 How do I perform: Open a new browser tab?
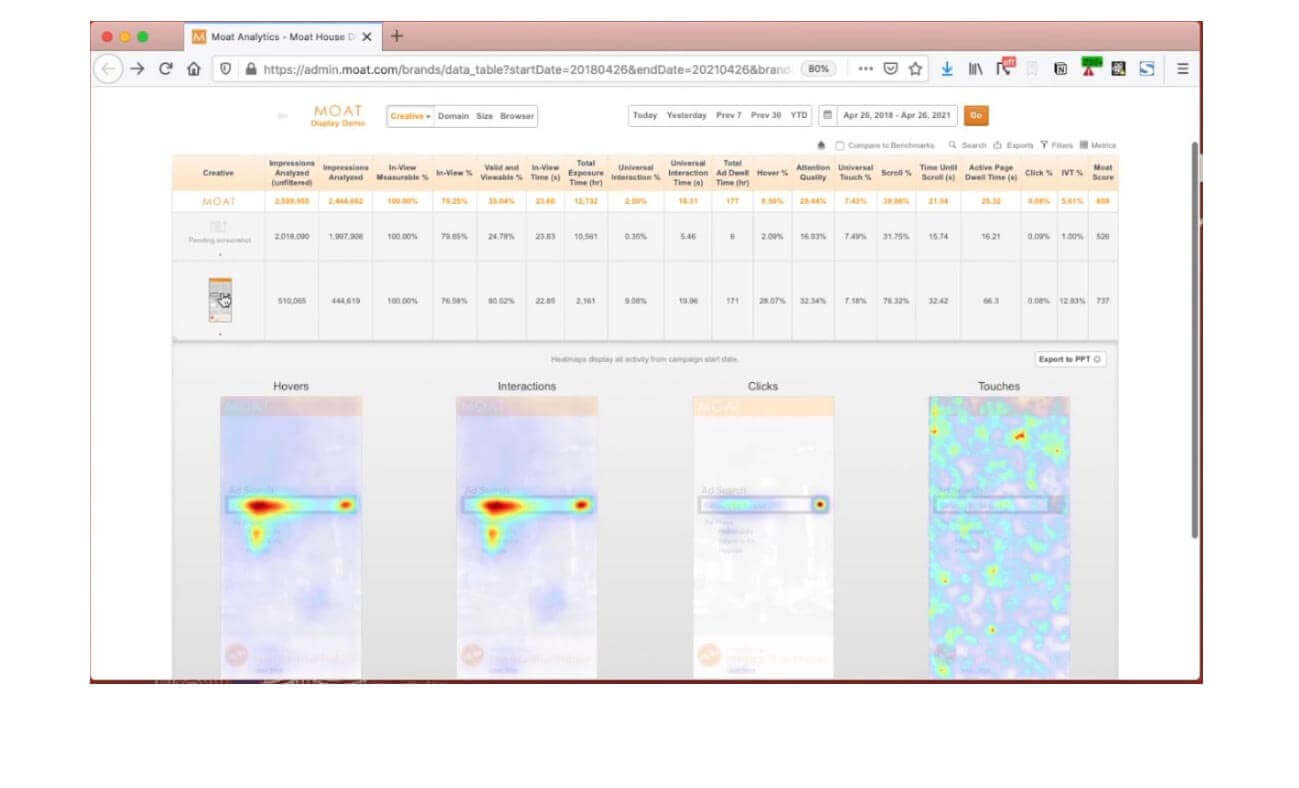pos(396,36)
